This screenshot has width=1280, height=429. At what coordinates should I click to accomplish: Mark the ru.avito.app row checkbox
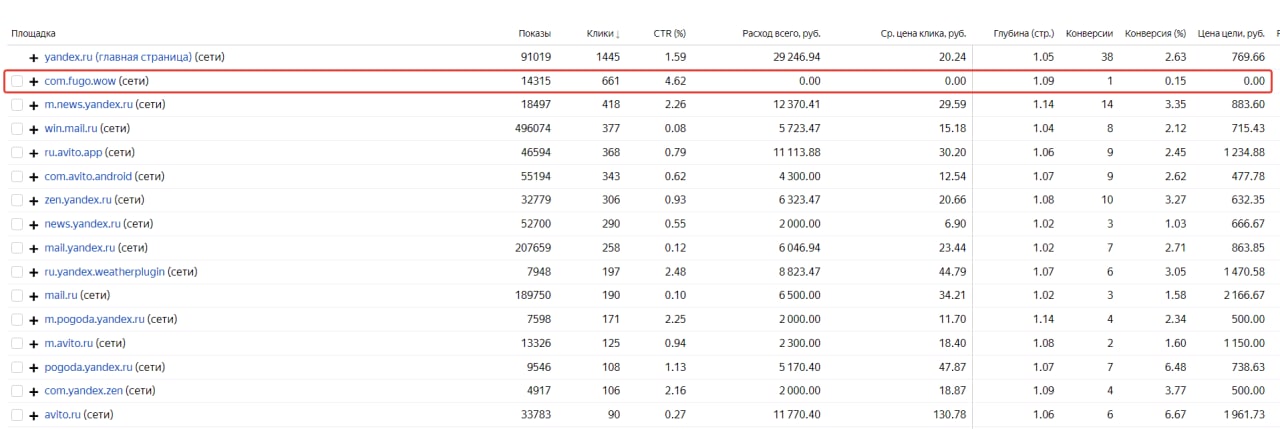click(x=17, y=152)
